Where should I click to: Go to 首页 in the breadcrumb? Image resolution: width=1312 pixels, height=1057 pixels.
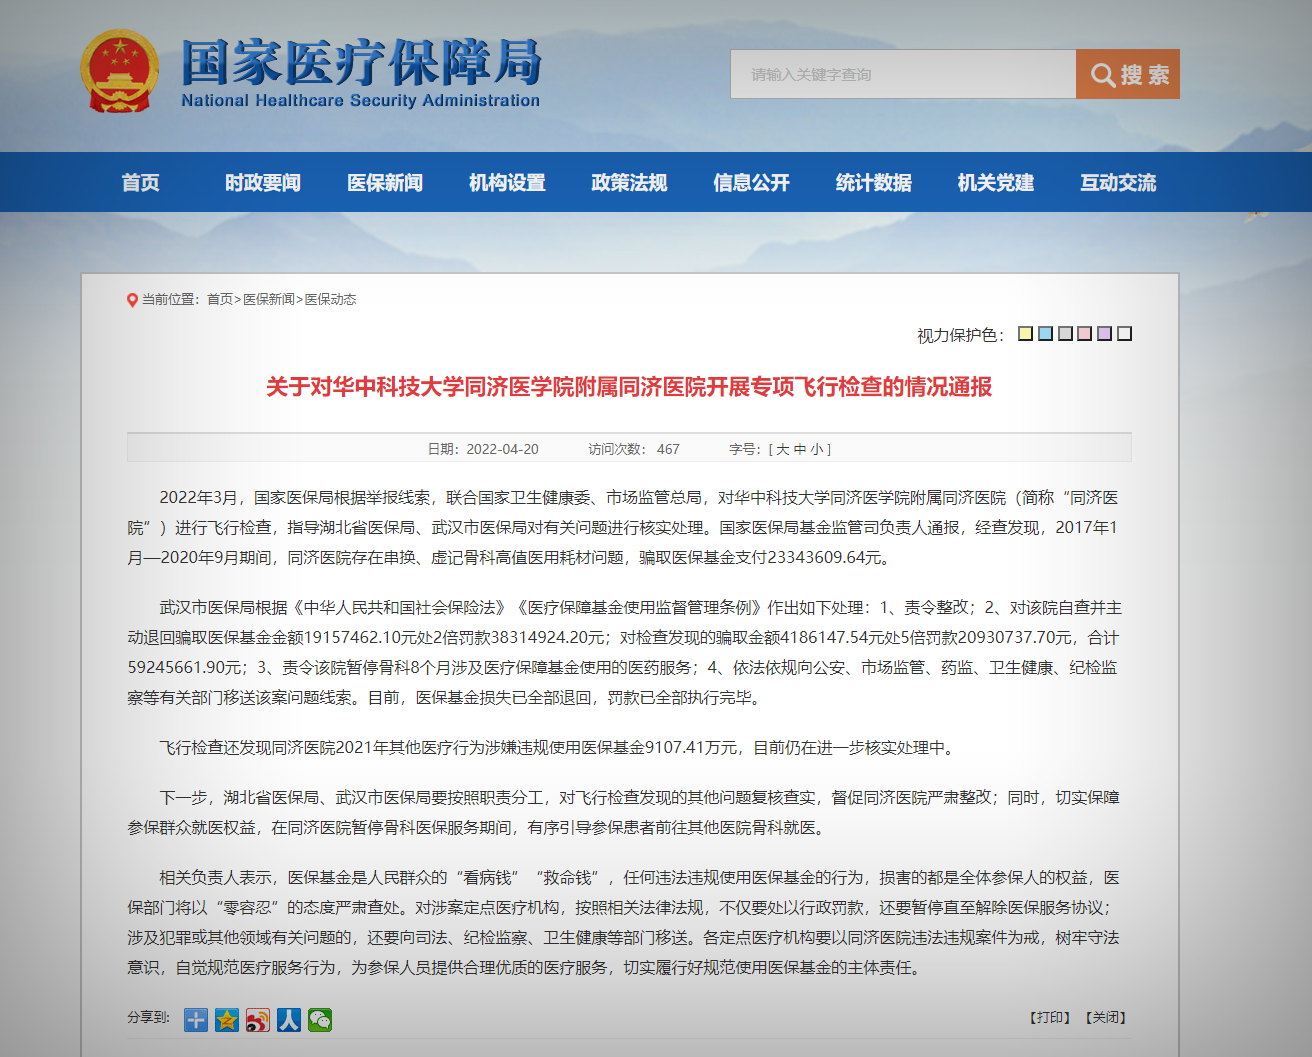coord(220,299)
